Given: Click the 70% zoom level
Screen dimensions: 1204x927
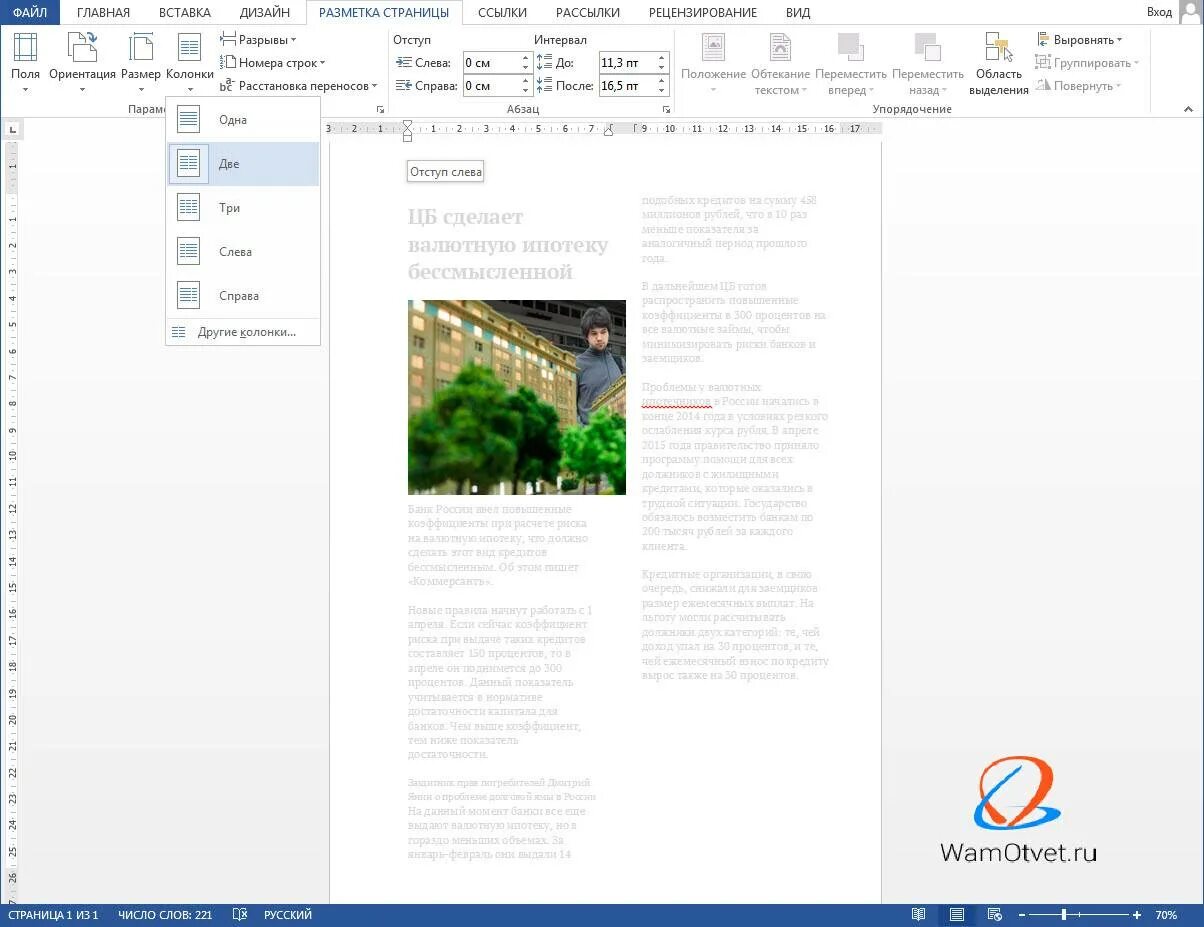Looking at the screenshot, I should [1166, 915].
